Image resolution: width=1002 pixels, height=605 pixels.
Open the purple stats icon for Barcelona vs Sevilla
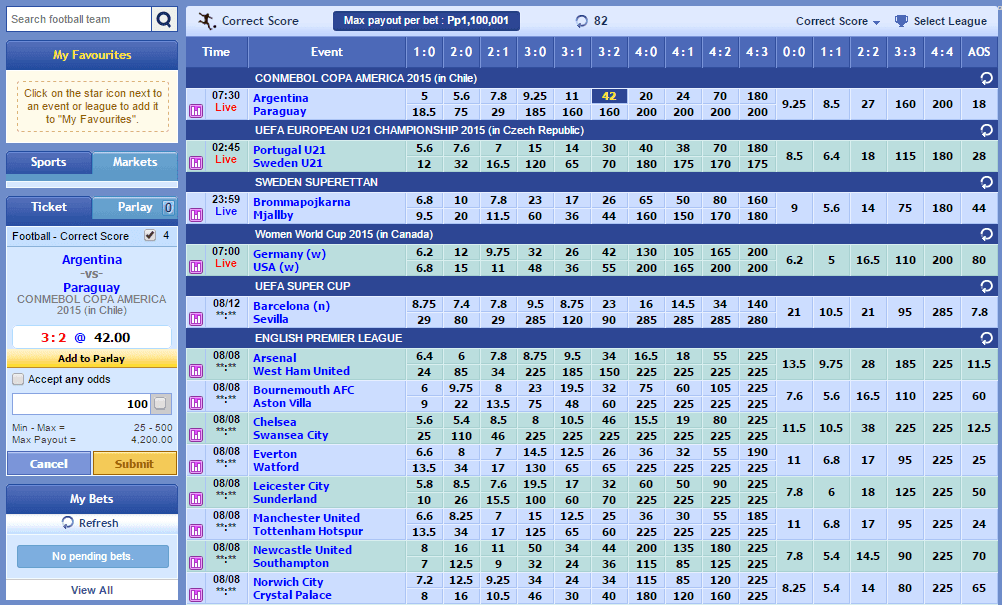point(196,319)
